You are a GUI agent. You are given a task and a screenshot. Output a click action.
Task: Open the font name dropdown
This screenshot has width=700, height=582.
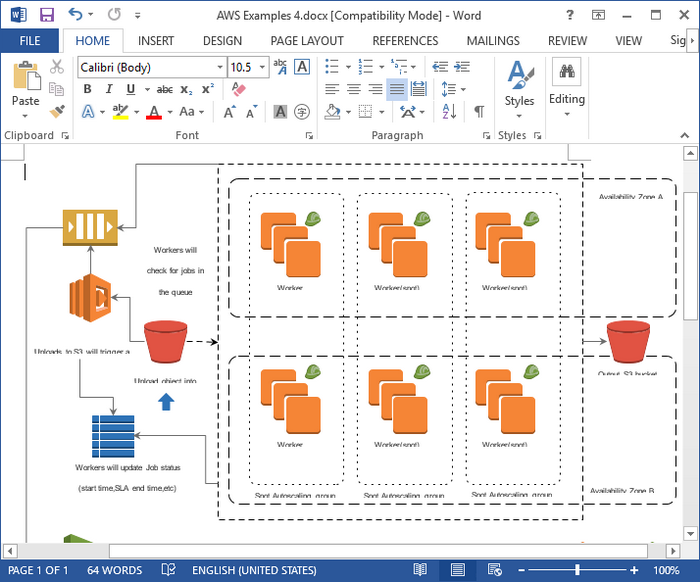point(220,67)
